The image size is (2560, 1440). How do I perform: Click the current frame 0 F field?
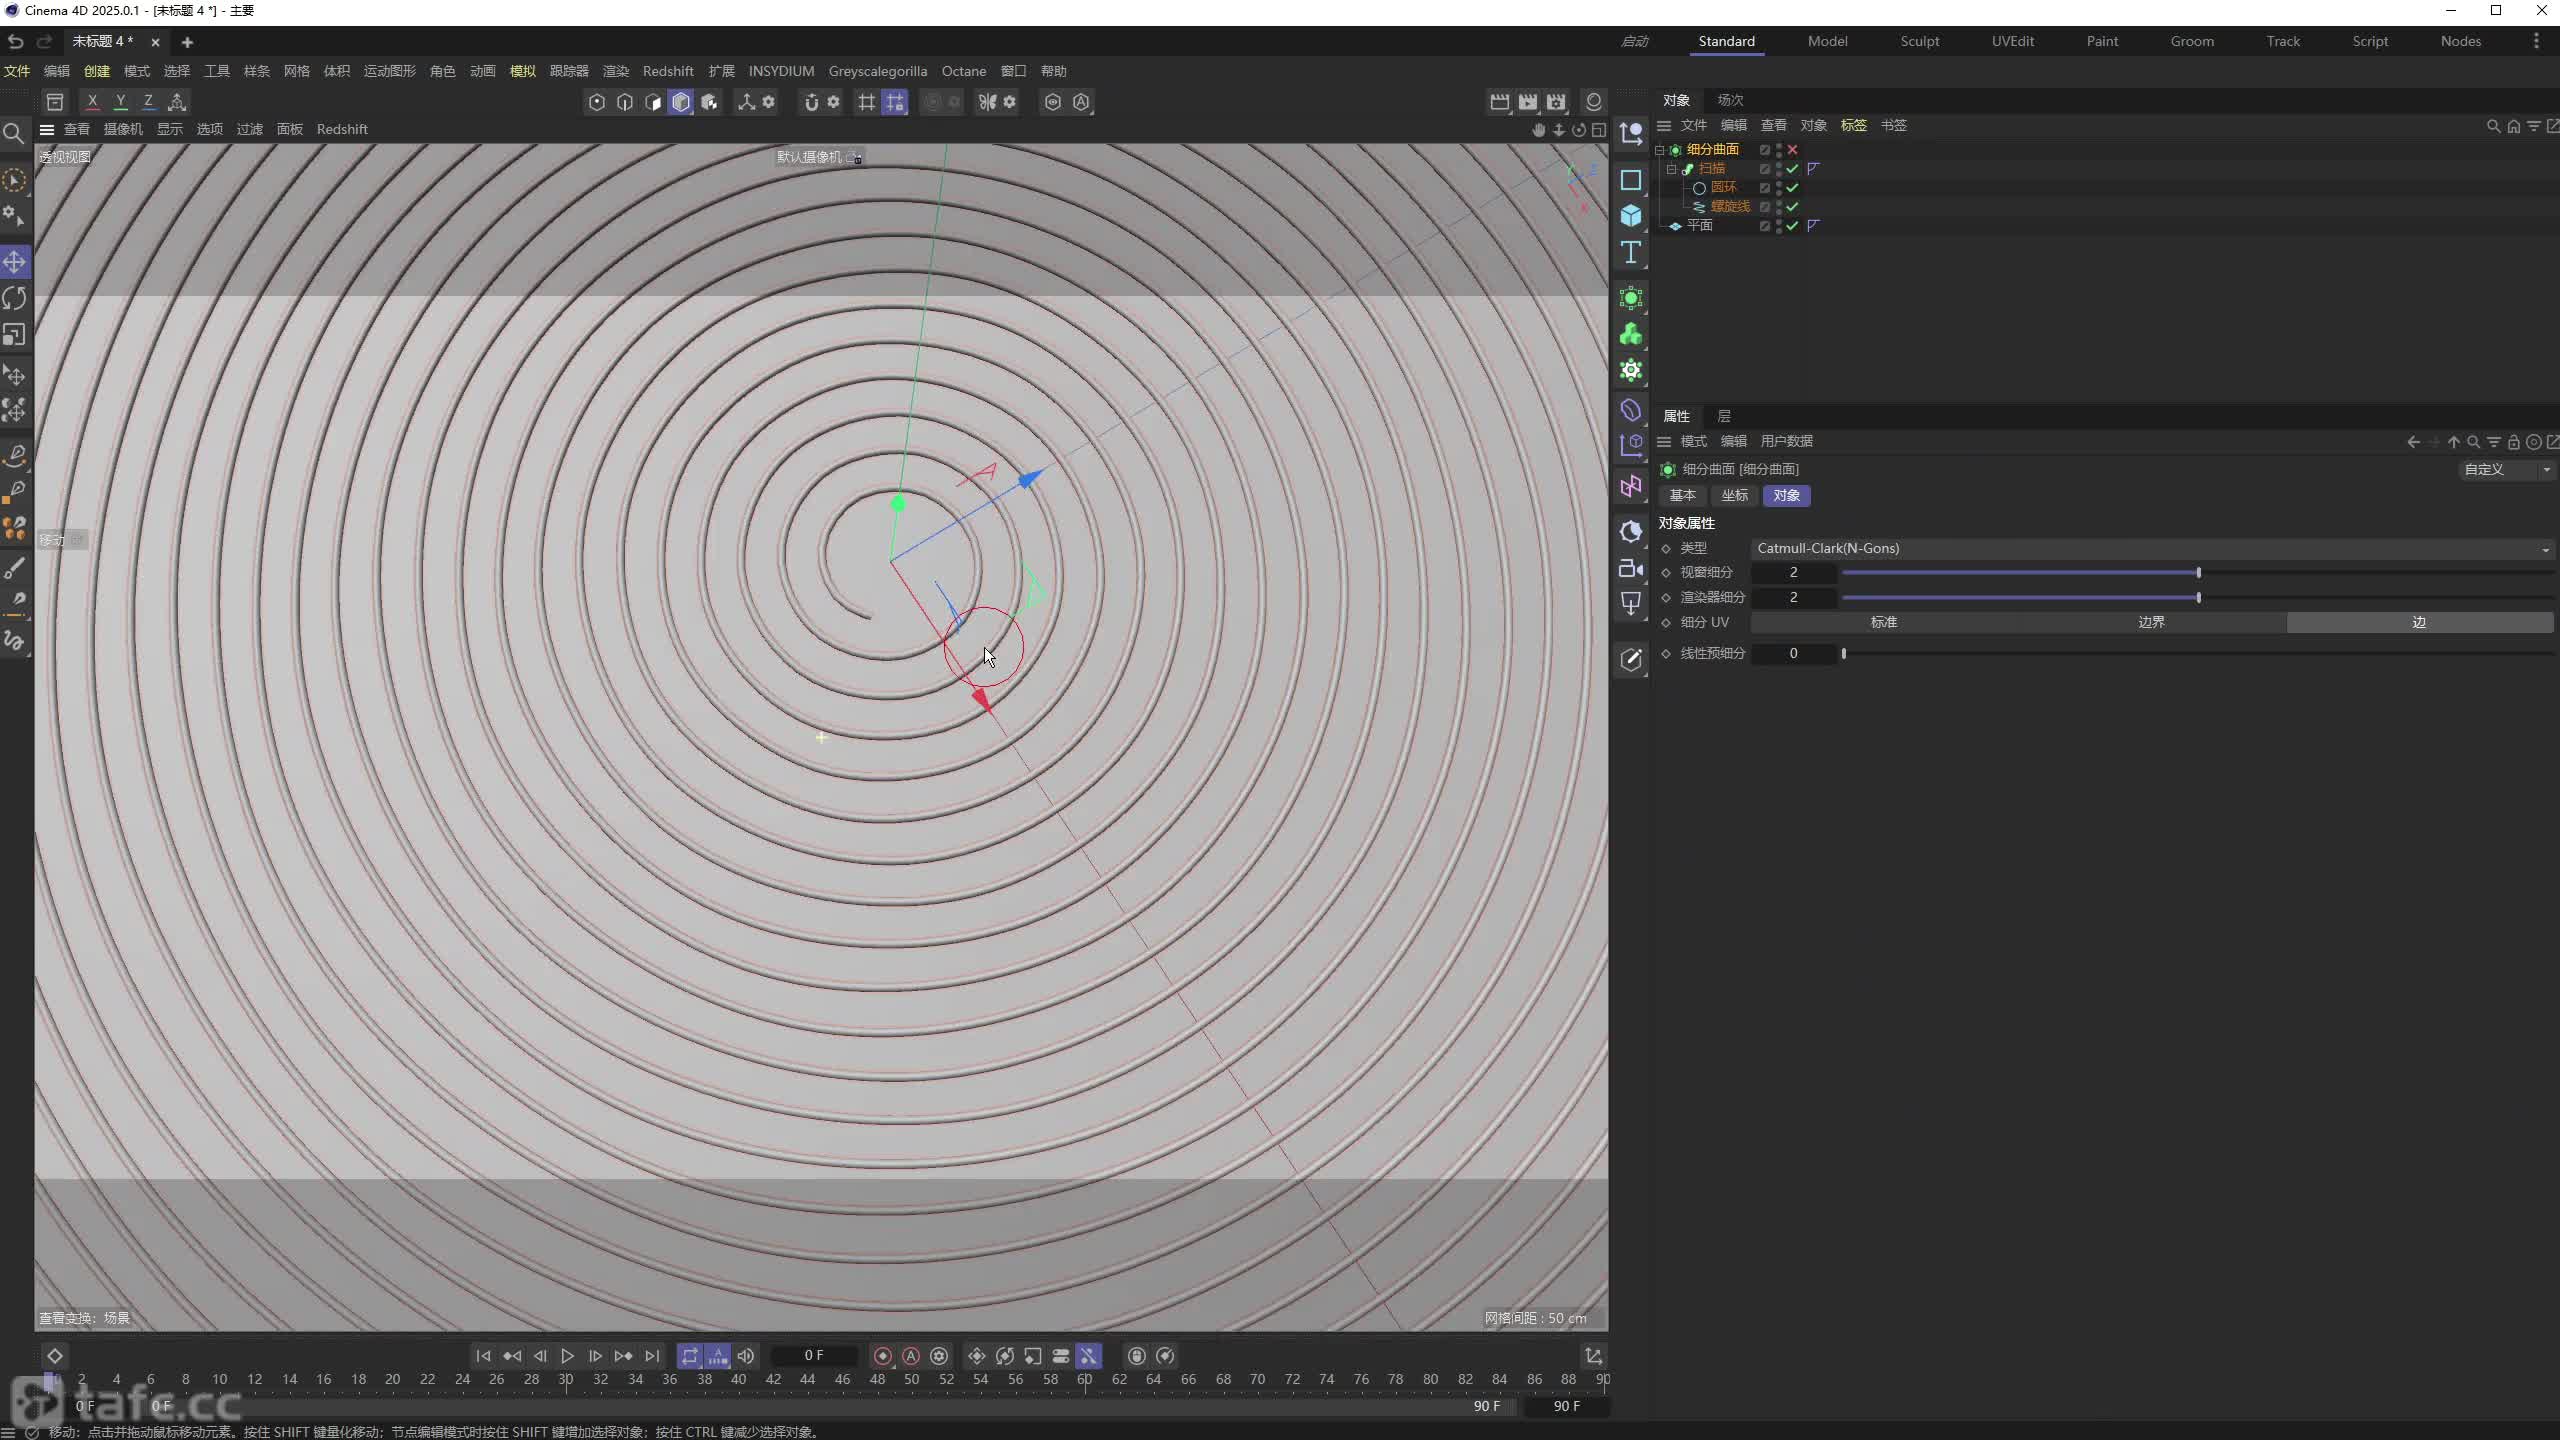pyautogui.click(x=814, y=1356)
